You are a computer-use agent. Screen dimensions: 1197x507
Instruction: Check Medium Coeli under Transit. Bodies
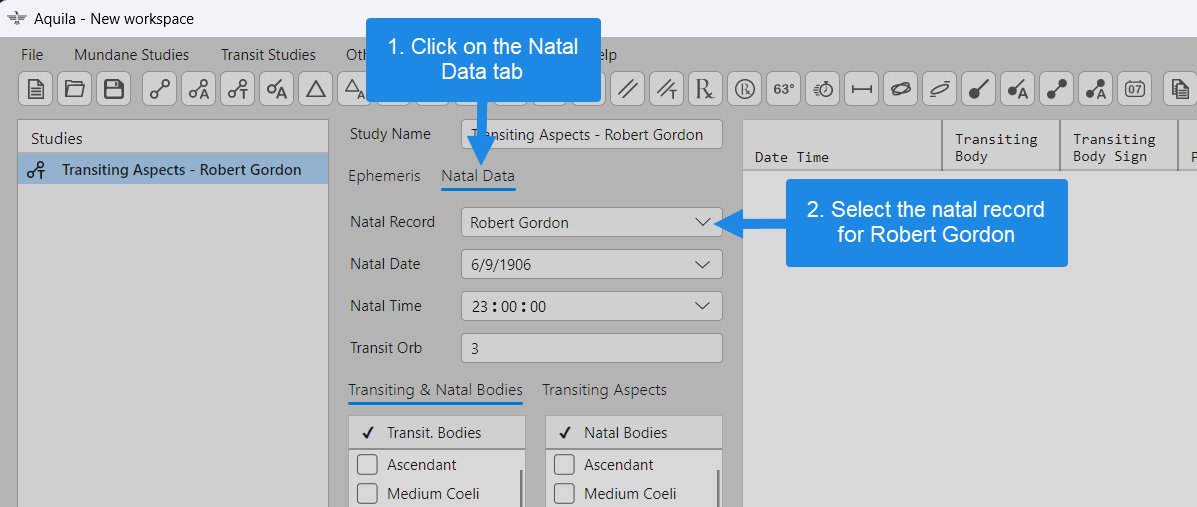(x=367, y=494)
